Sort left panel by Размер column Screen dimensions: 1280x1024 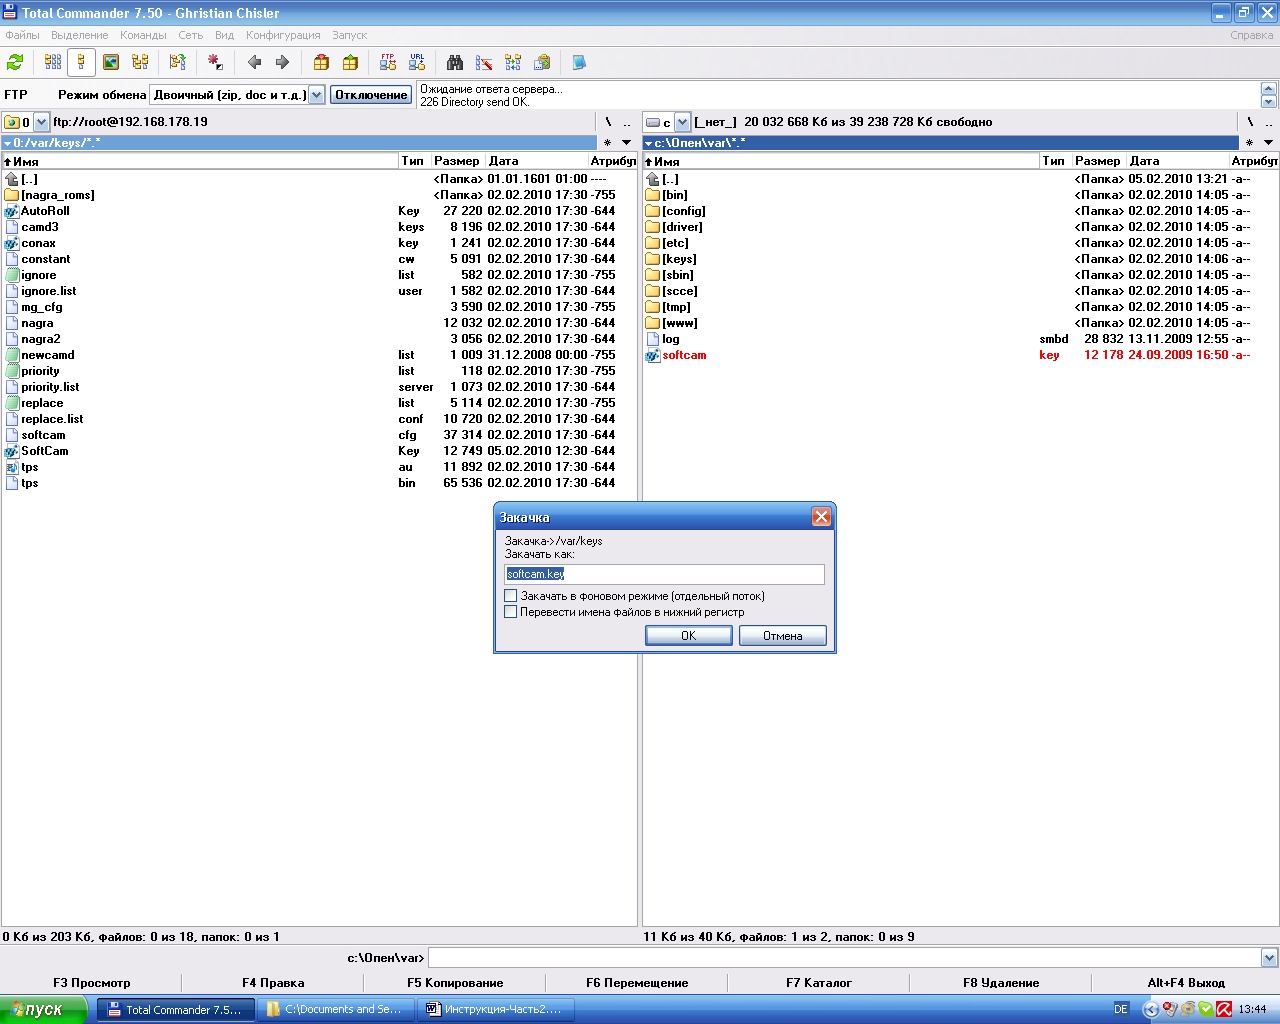(457, 161)
